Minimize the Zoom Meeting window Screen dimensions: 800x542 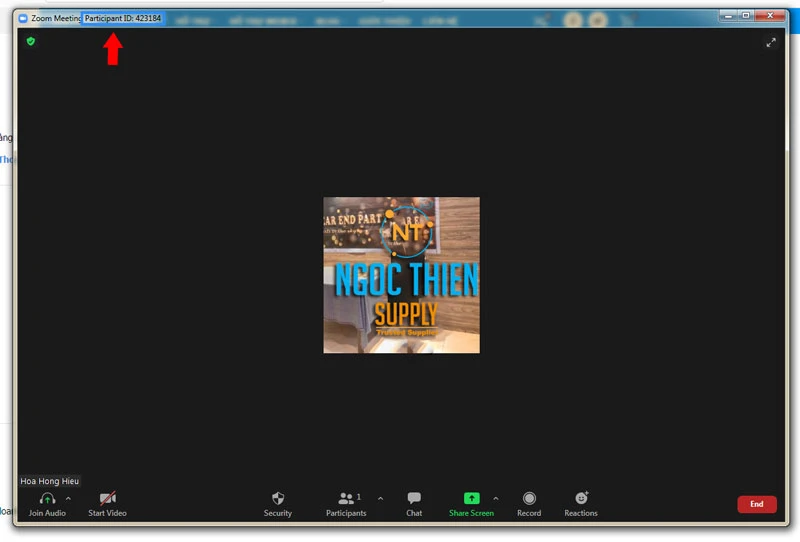[728, 14]
